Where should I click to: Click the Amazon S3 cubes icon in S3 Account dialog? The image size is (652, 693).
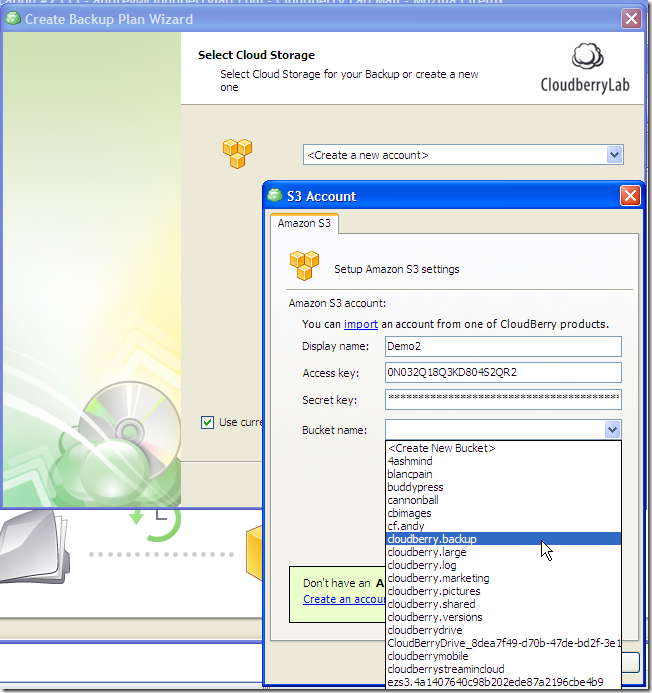[x=304, y=266]
